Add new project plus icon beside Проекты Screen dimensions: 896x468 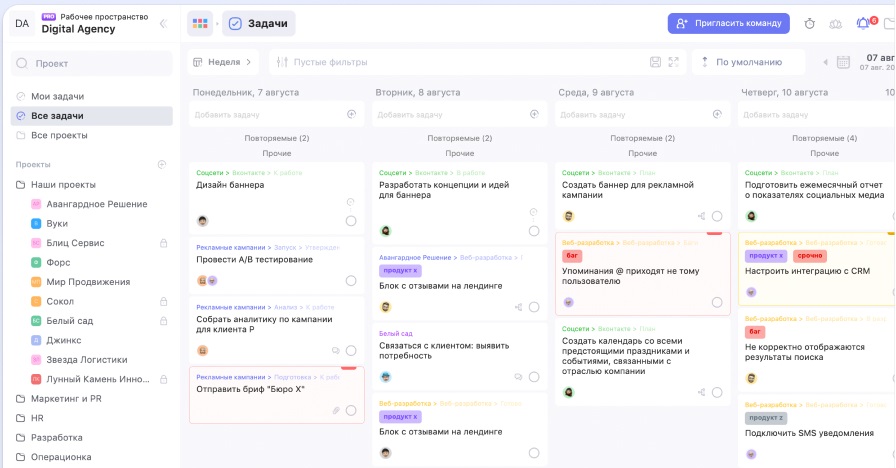pos(162,165)
